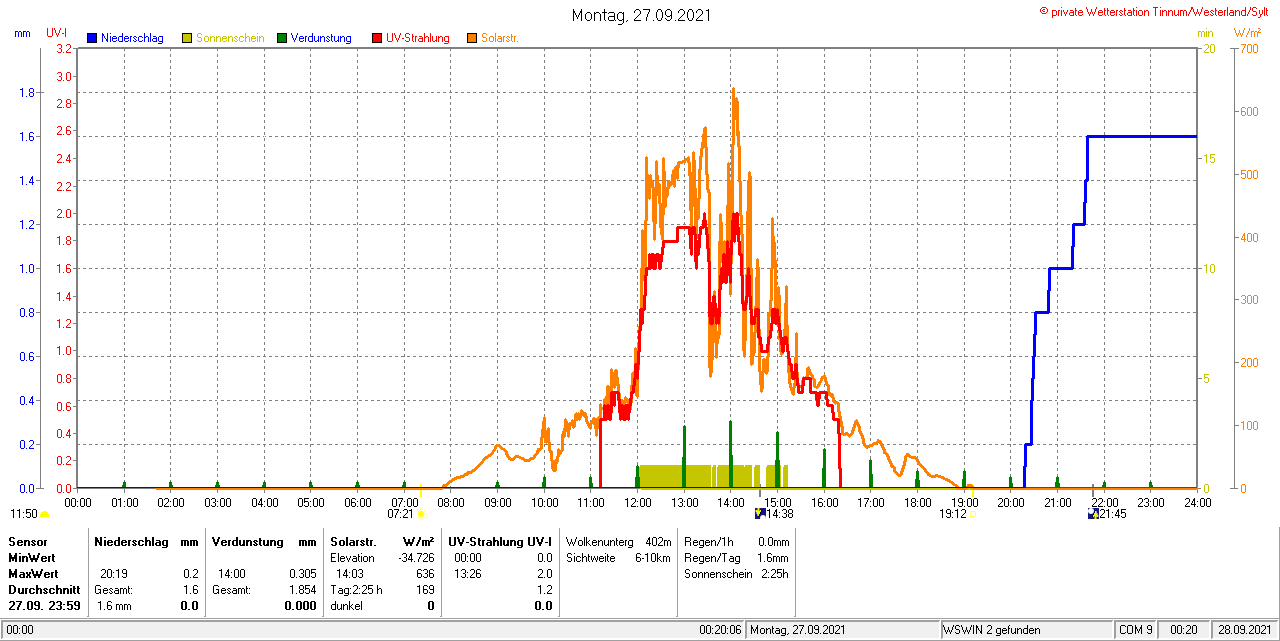Click the Wolkenunterg 402m entry
1280x641 pixels.
click(618, 541)
